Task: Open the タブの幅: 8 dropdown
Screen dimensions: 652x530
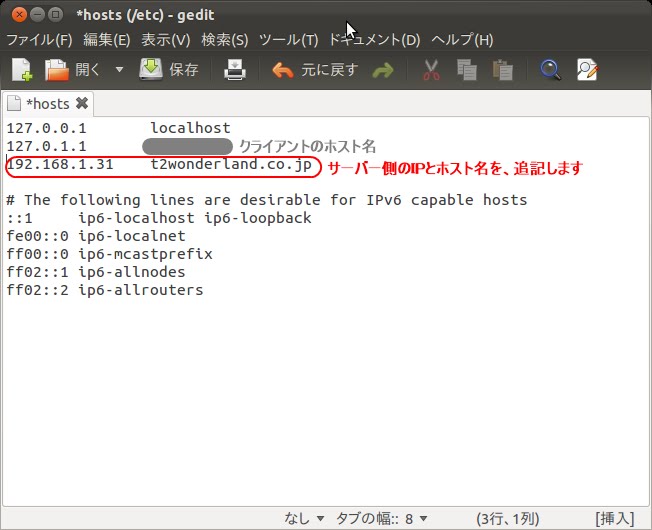Action: (x=381, y=518)
